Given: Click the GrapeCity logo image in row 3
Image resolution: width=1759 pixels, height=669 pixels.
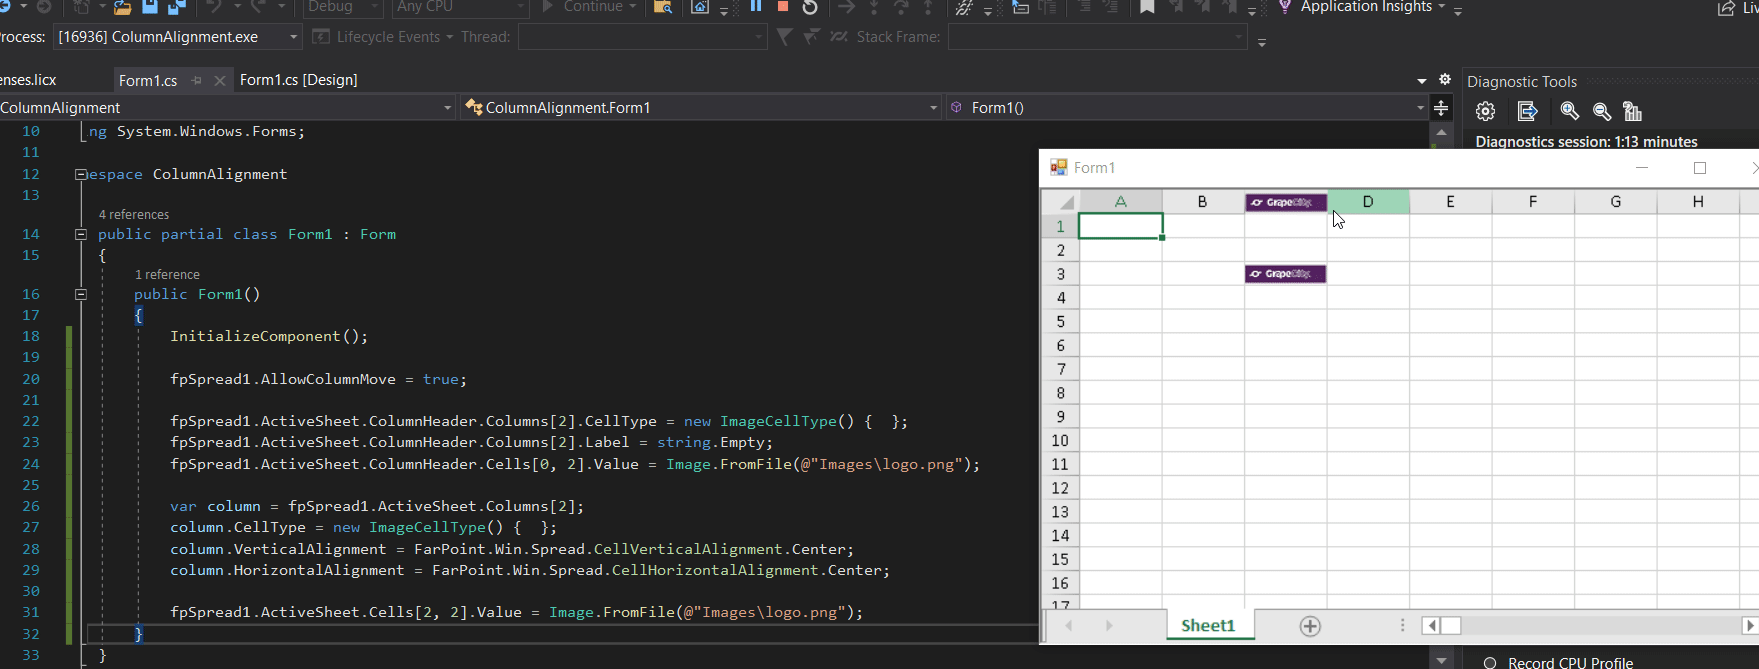Looking at the screenshot, I should point(1286,274).
